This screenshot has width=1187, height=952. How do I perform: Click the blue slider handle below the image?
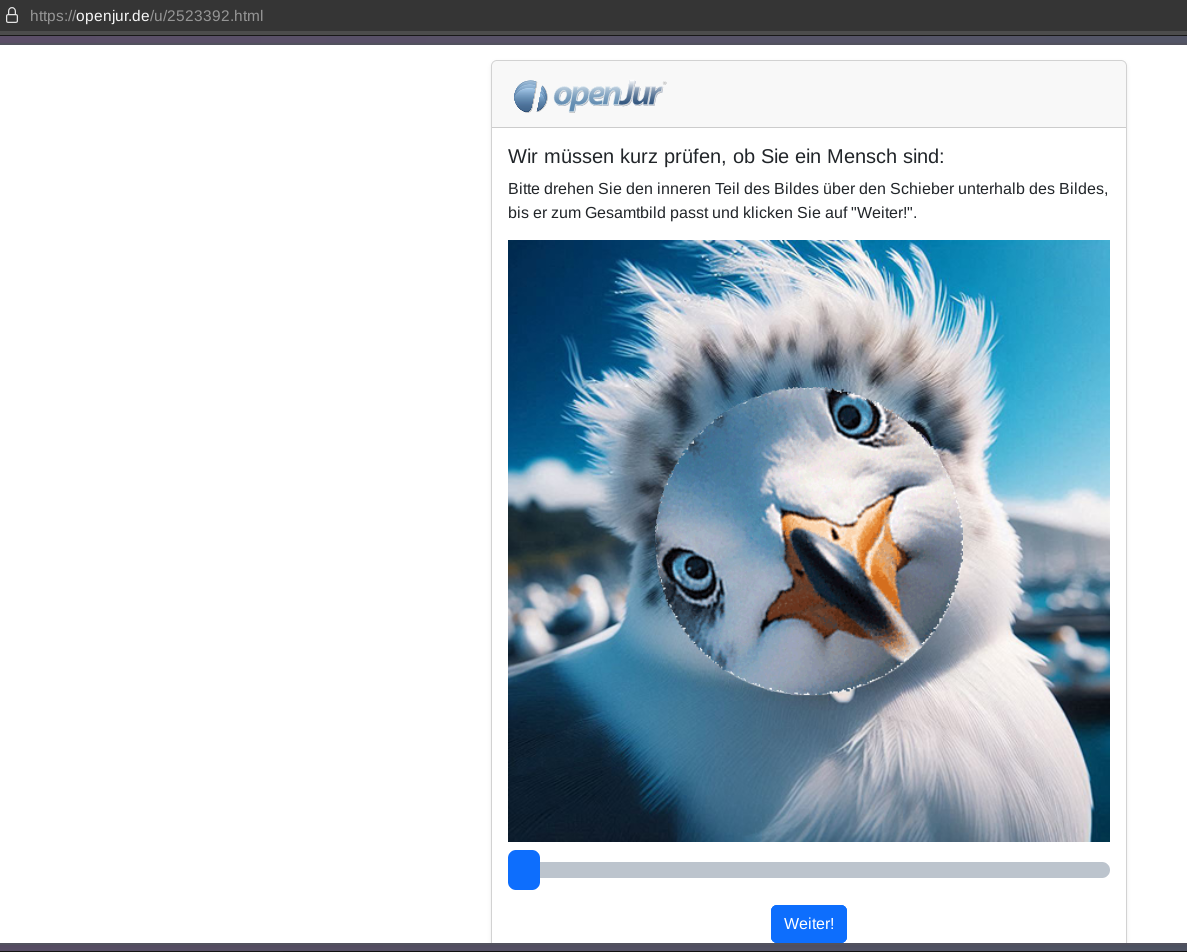tap(524, 870)
